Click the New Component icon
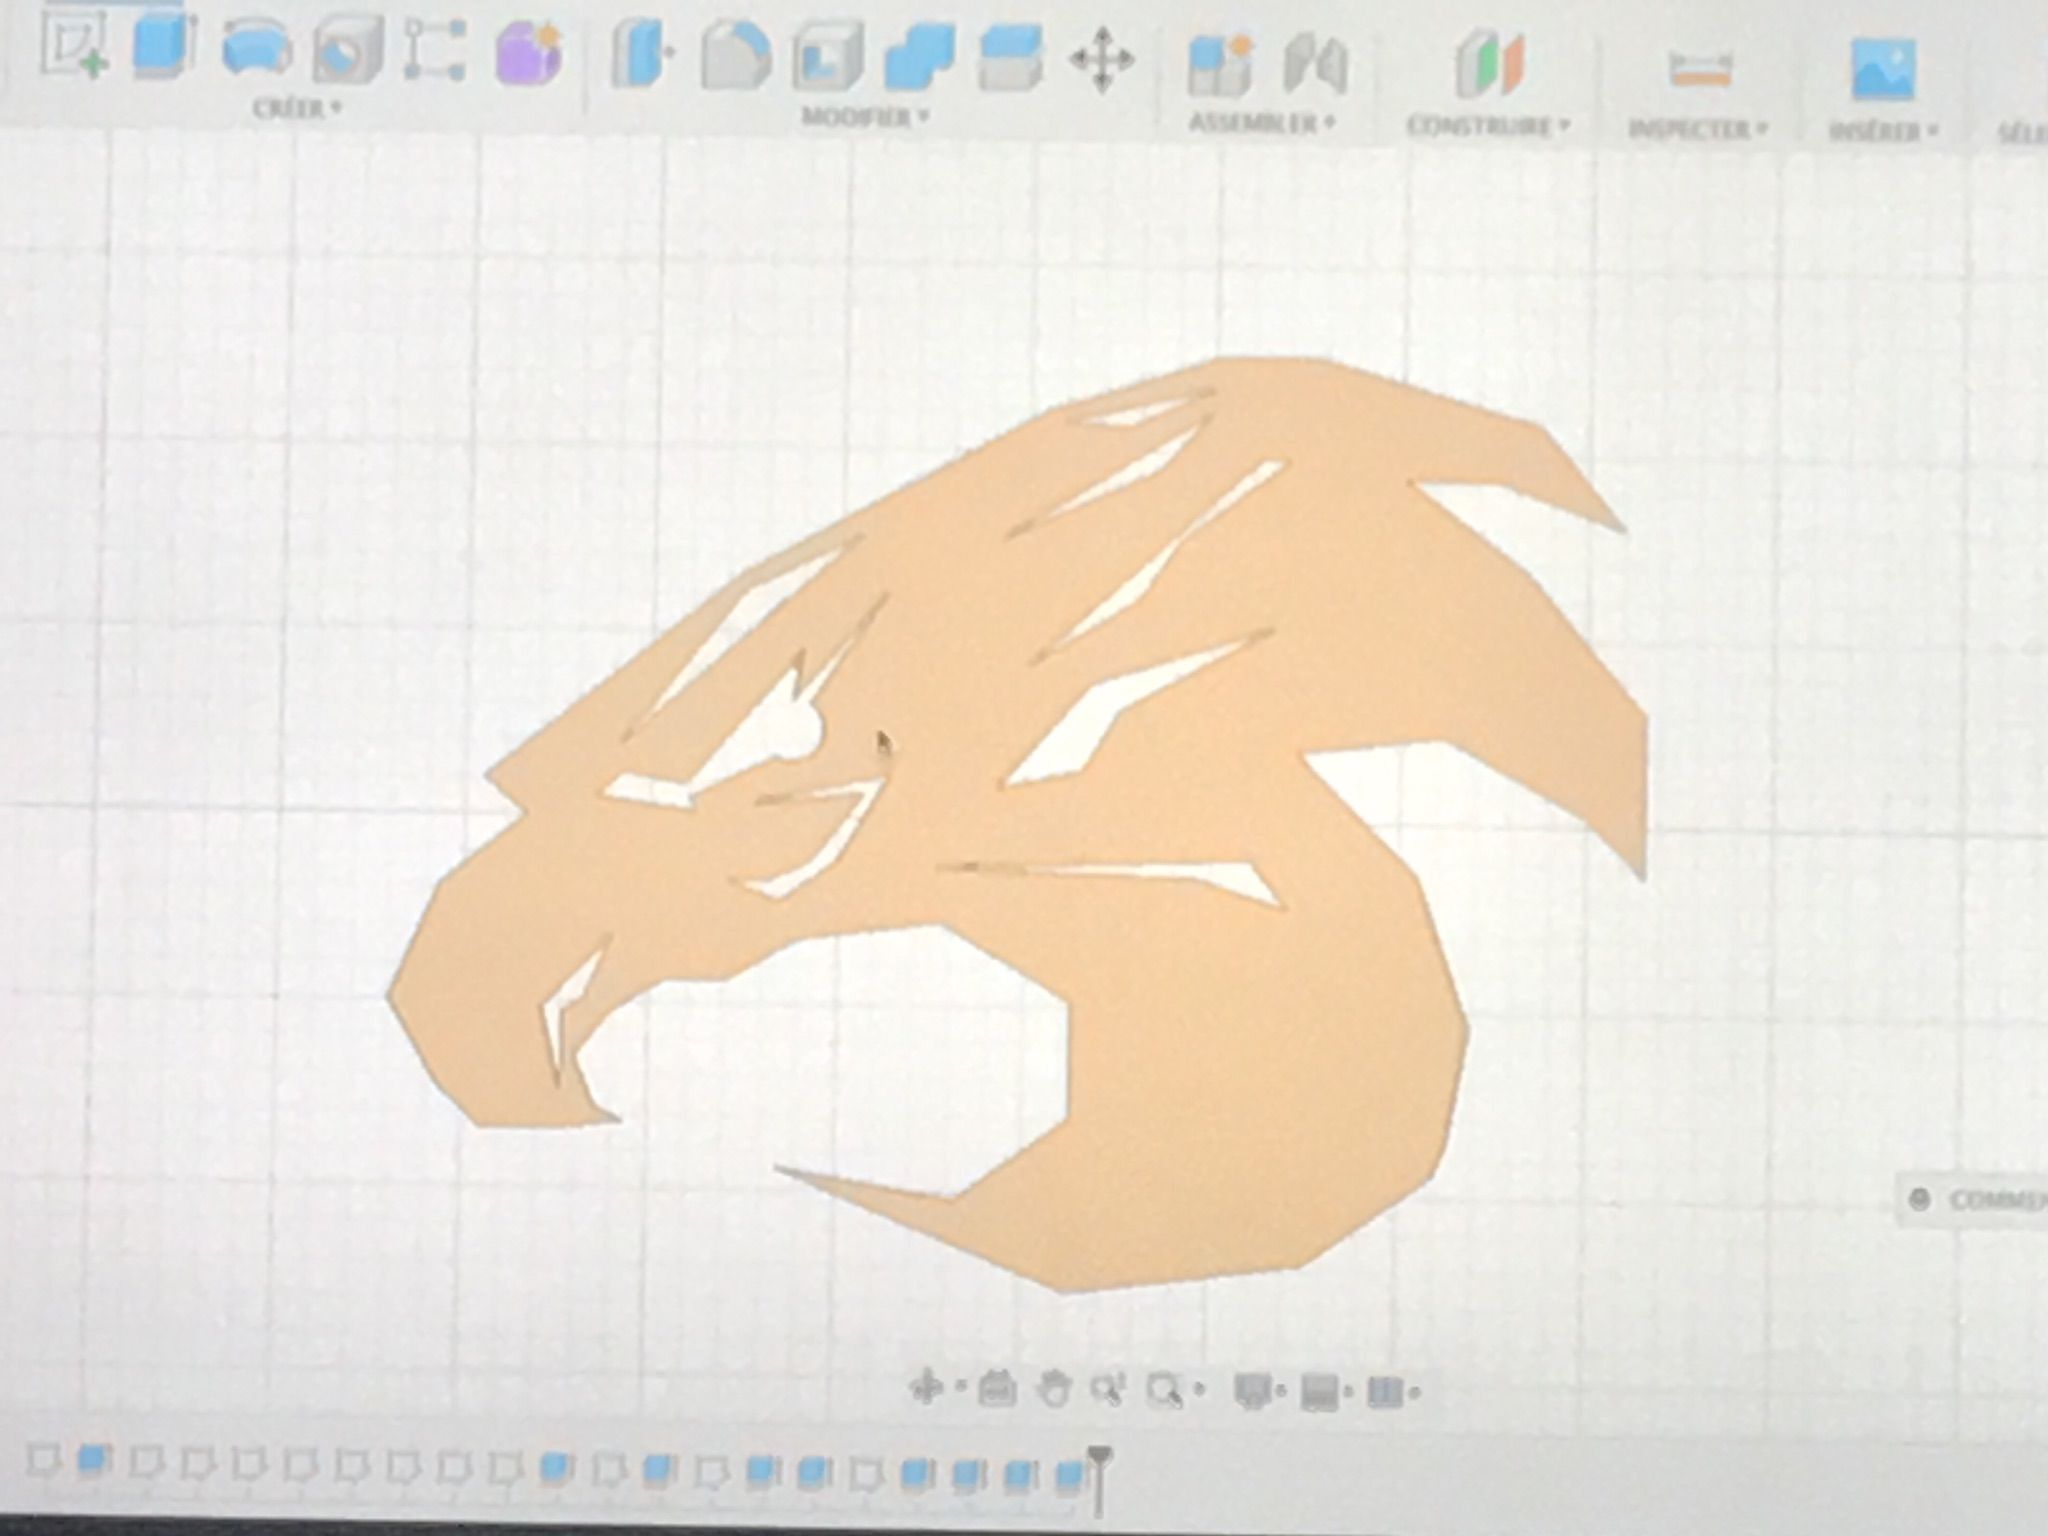The image size is (2048, 1536). click(x=1220, y=64)
